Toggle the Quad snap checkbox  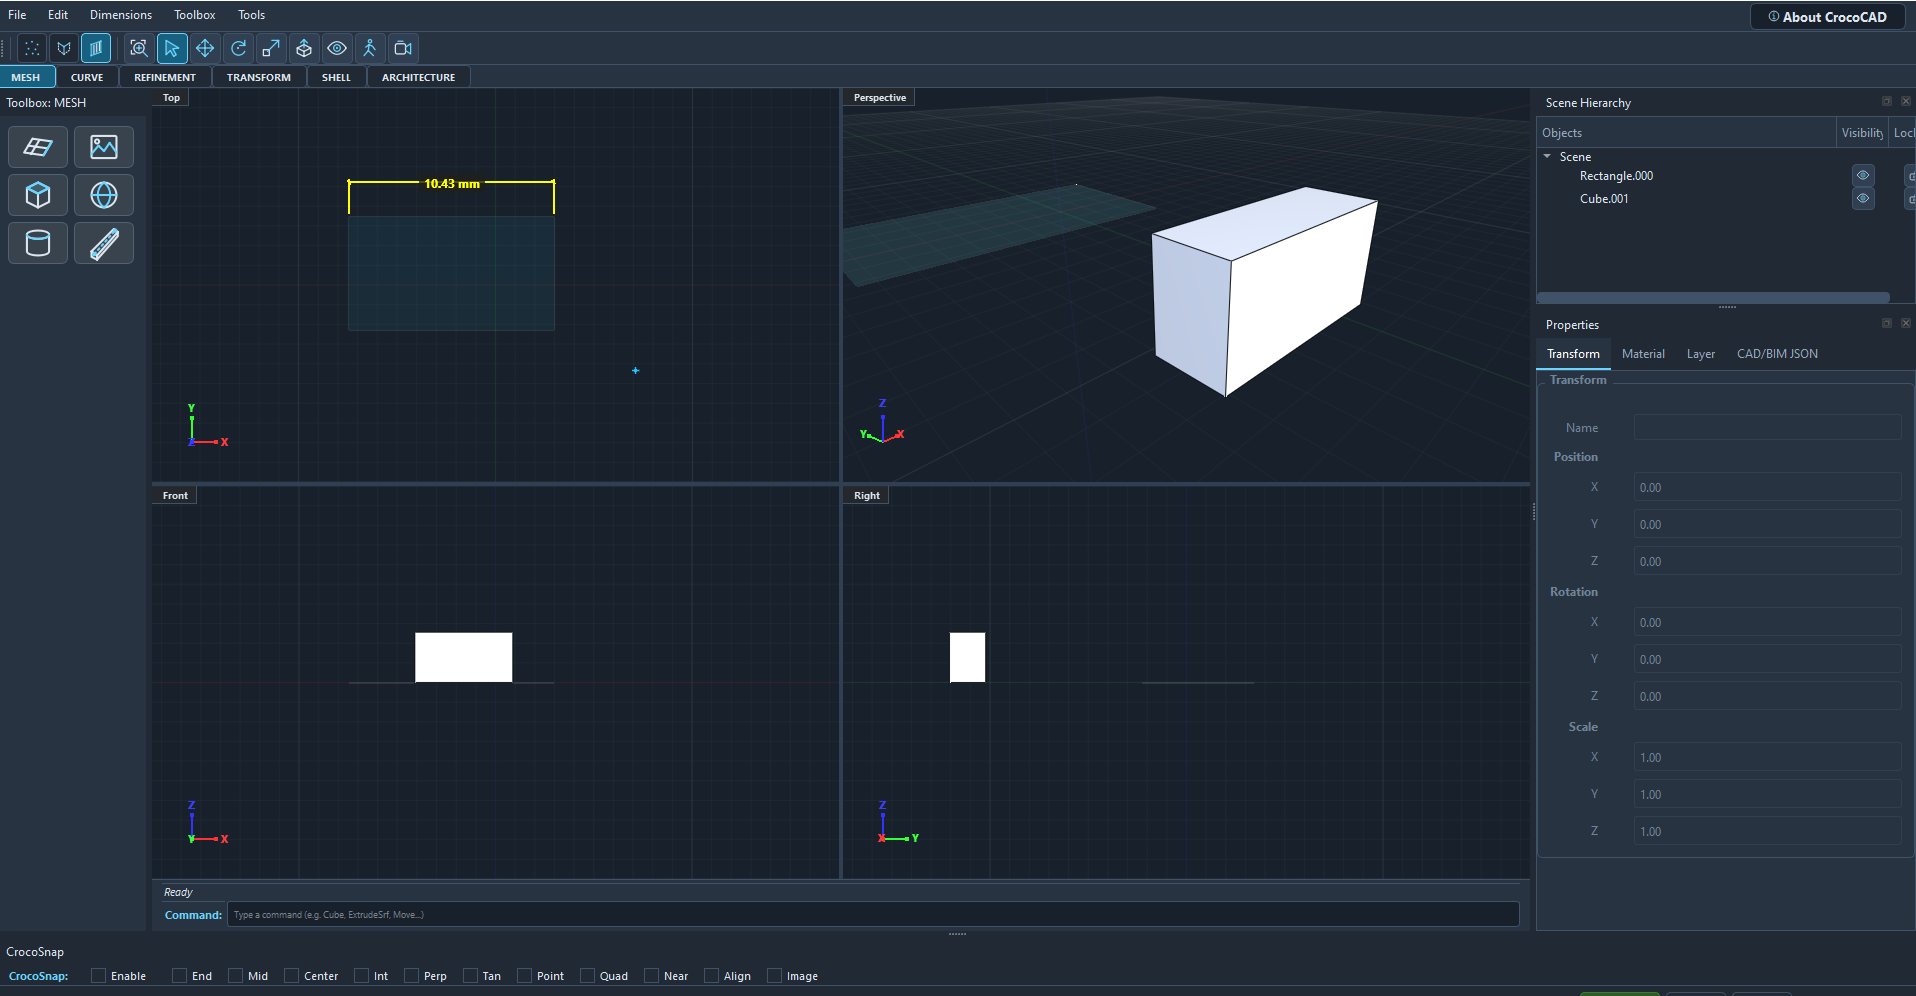pyautogui.click(x=587, y=976)
